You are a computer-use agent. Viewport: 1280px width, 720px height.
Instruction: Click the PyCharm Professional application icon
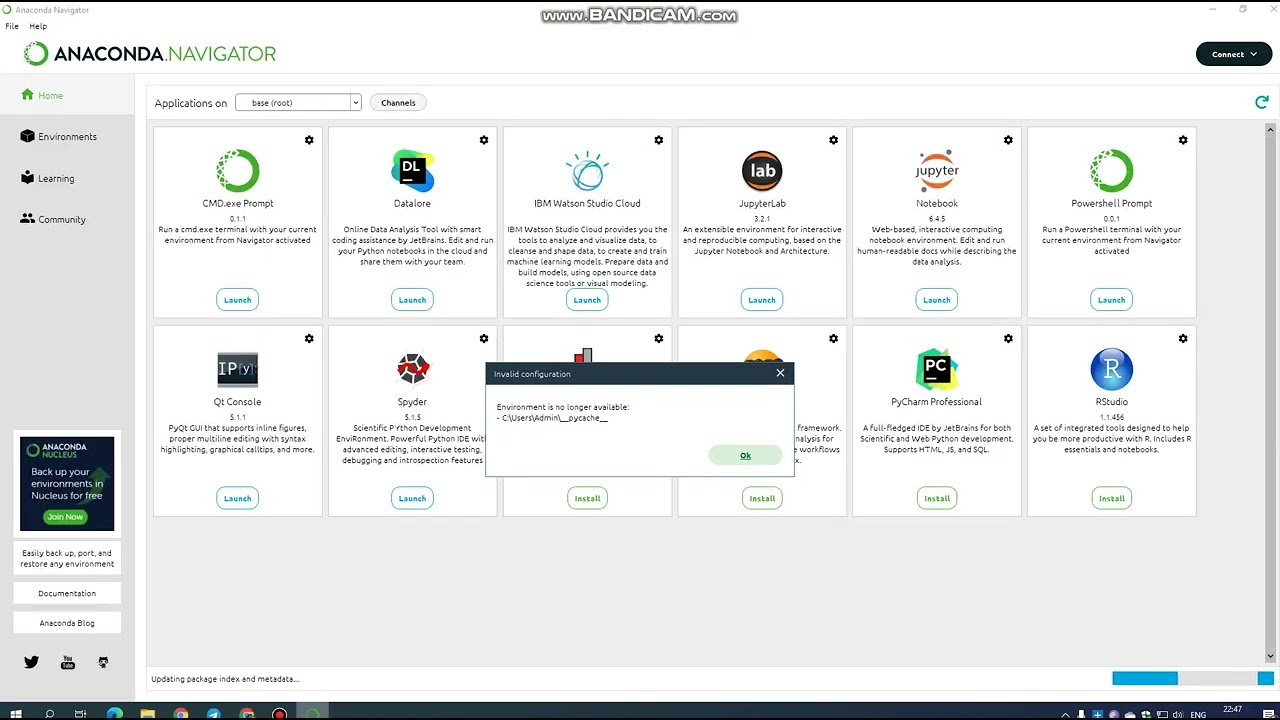point(937,369)
